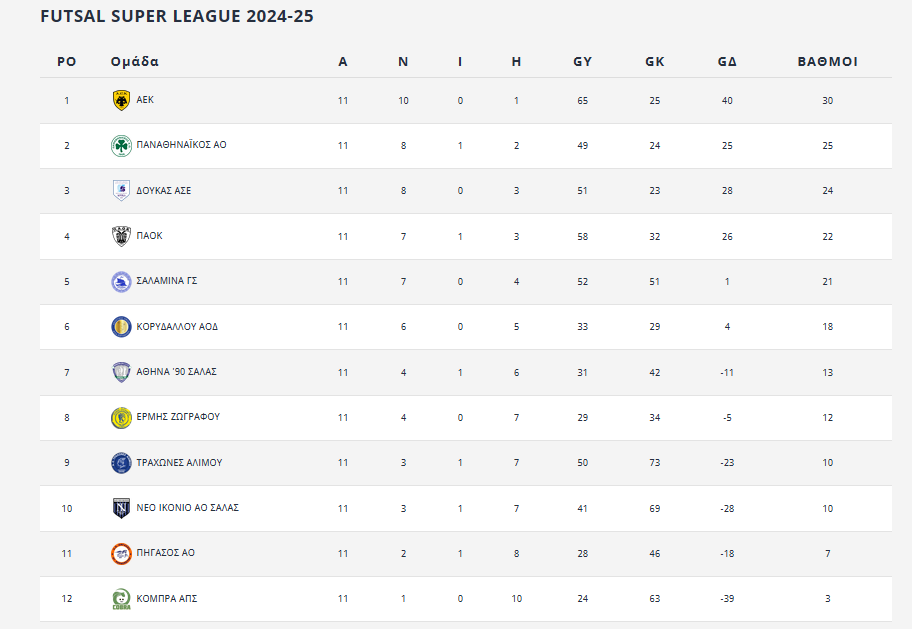Click the Futsal Super League 2024-25 title
The height and width of the screenshot is (629, 912).
[177, 17]
